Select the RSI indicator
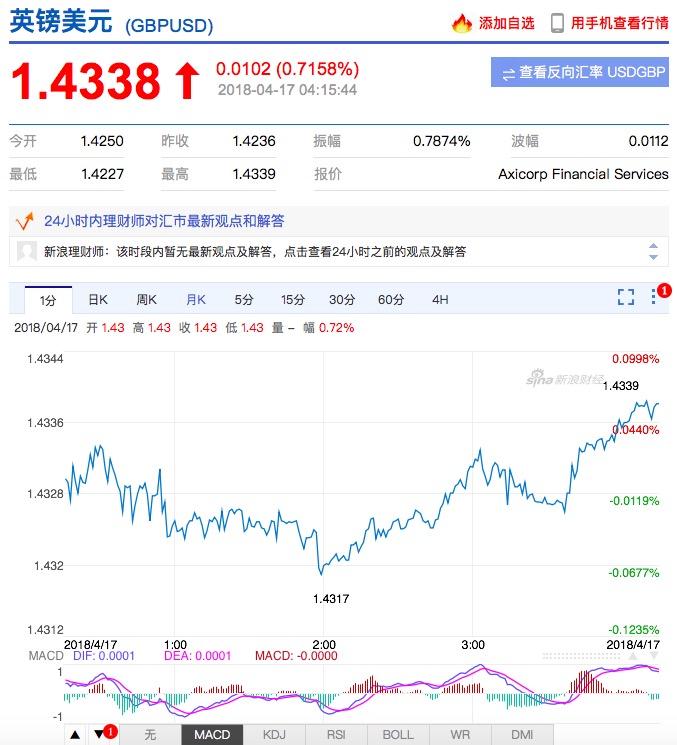This screenshot has width=677, height=745. click(336, 735)
